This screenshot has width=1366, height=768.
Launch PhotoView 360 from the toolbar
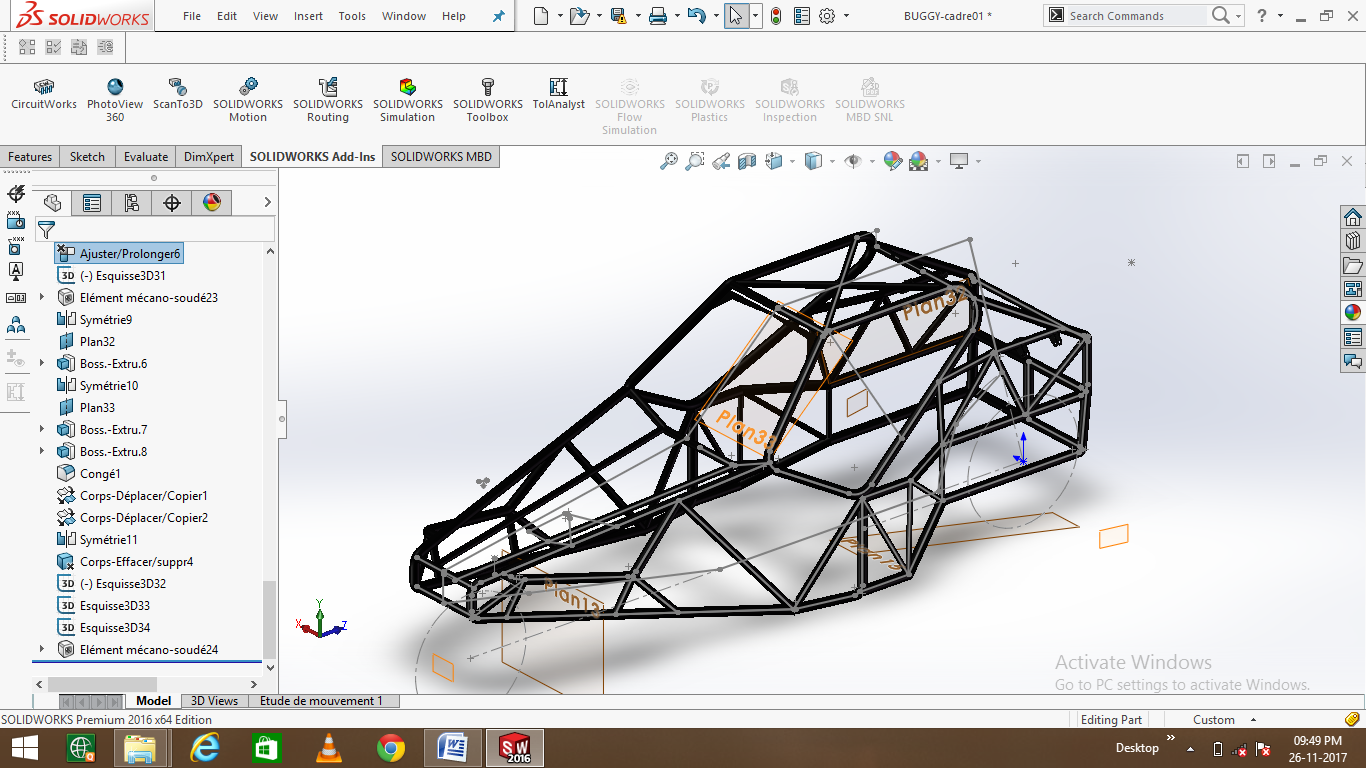(115, 97)
